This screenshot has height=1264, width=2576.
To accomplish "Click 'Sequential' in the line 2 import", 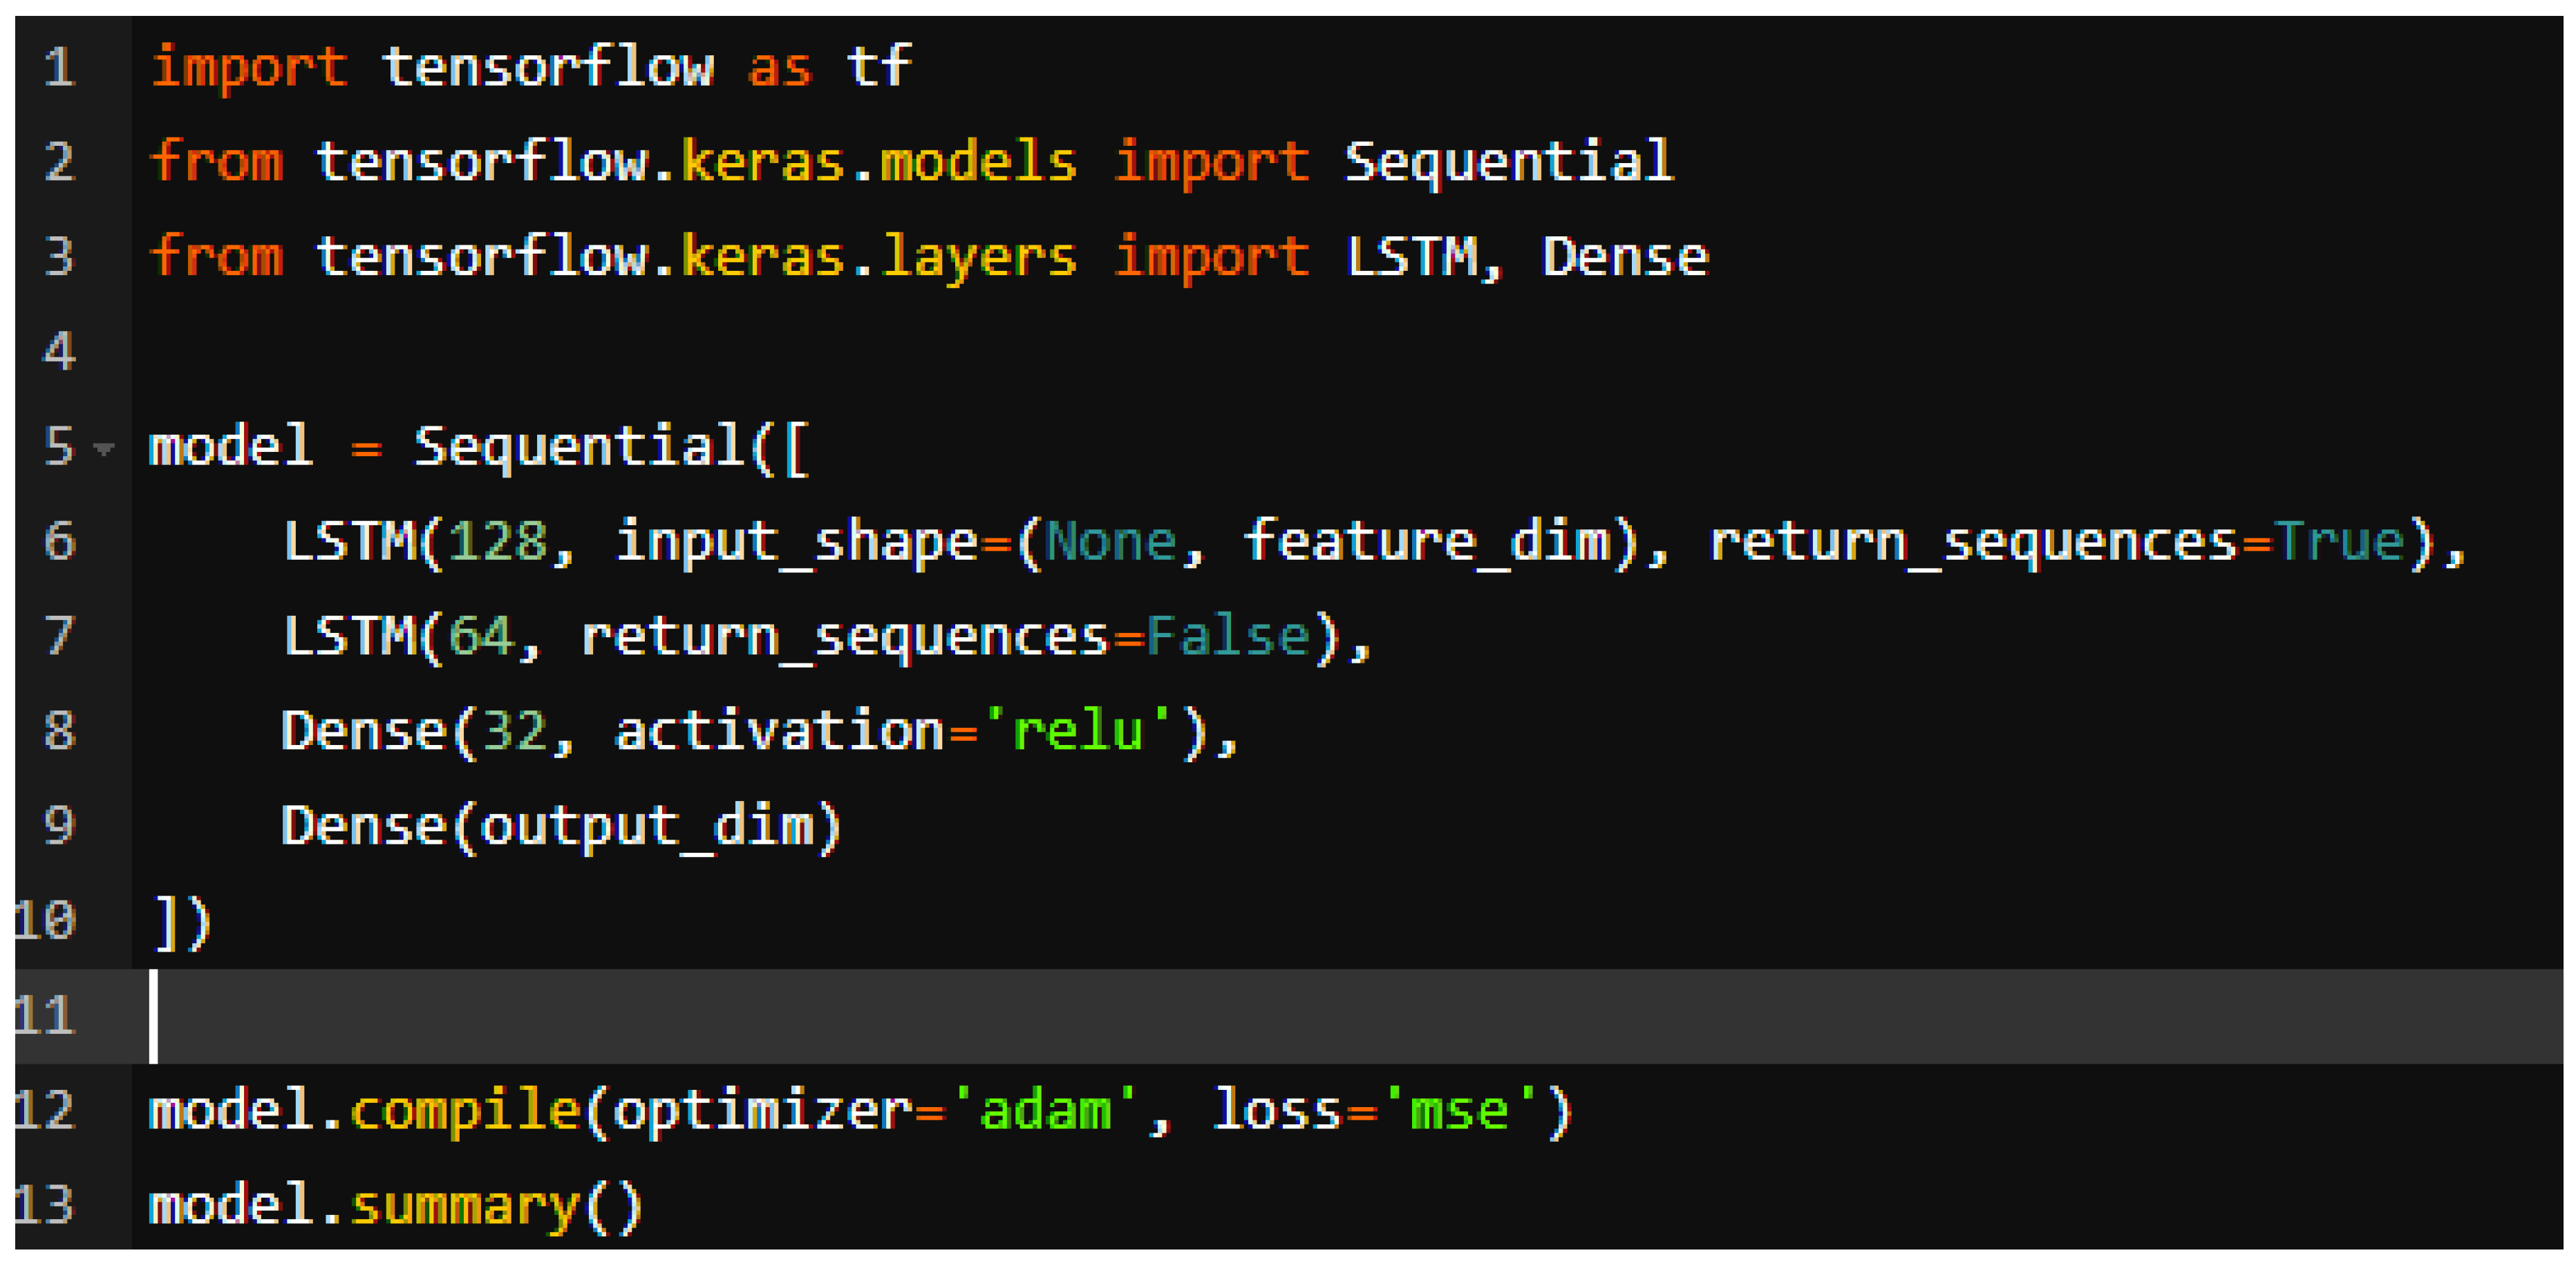I will click(1508, 162).
